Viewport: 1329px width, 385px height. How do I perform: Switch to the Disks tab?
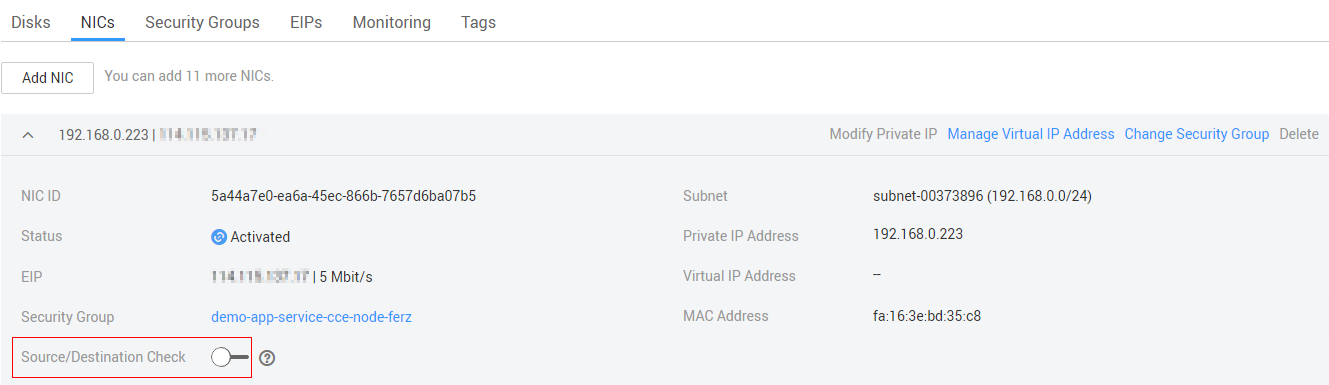pos(31,22)
